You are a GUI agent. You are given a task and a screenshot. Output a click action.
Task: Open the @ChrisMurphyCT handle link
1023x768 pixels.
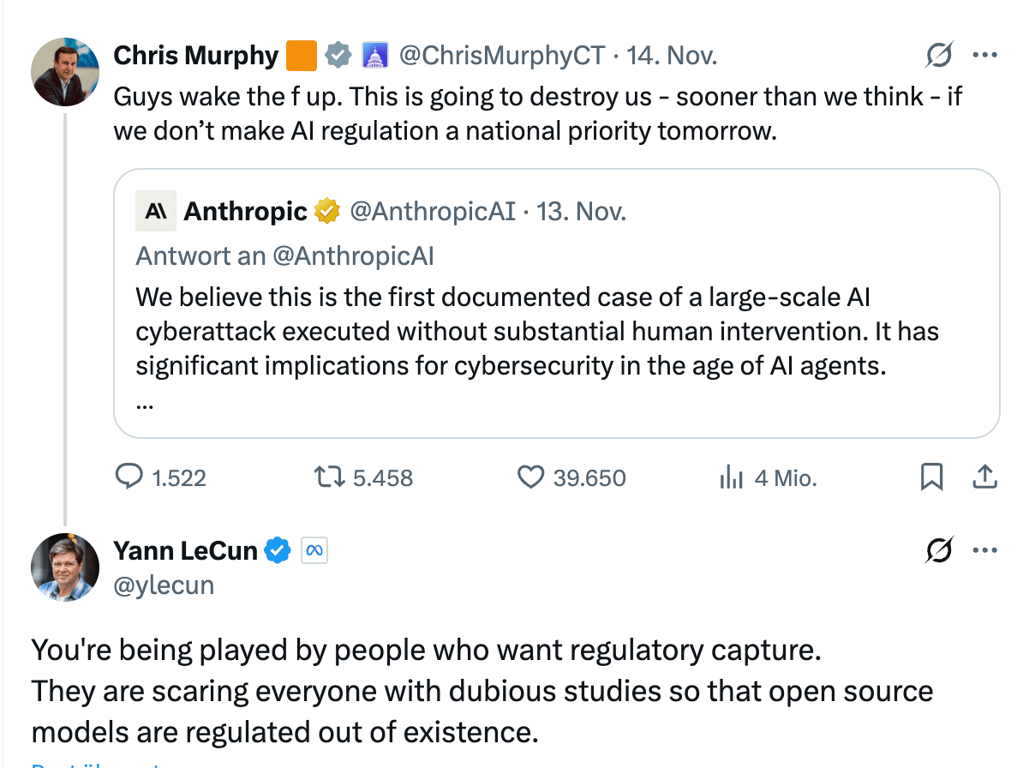[x=502, y=55]
